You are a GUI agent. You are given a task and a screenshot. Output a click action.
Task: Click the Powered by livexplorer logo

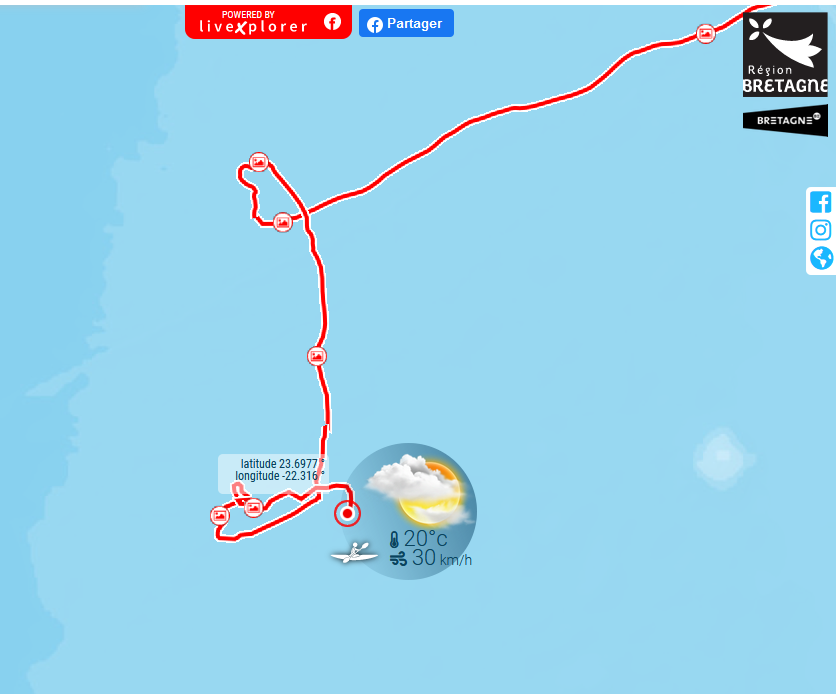253,22
